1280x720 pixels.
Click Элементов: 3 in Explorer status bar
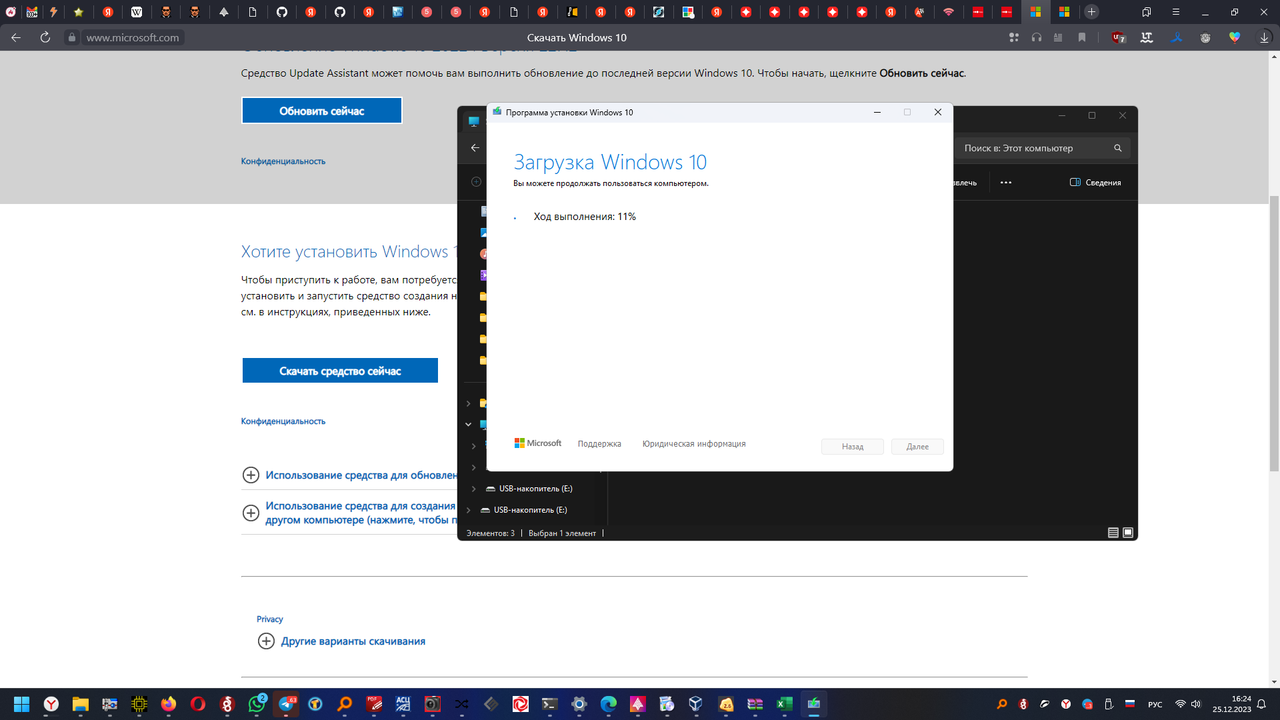pos(490,533)
